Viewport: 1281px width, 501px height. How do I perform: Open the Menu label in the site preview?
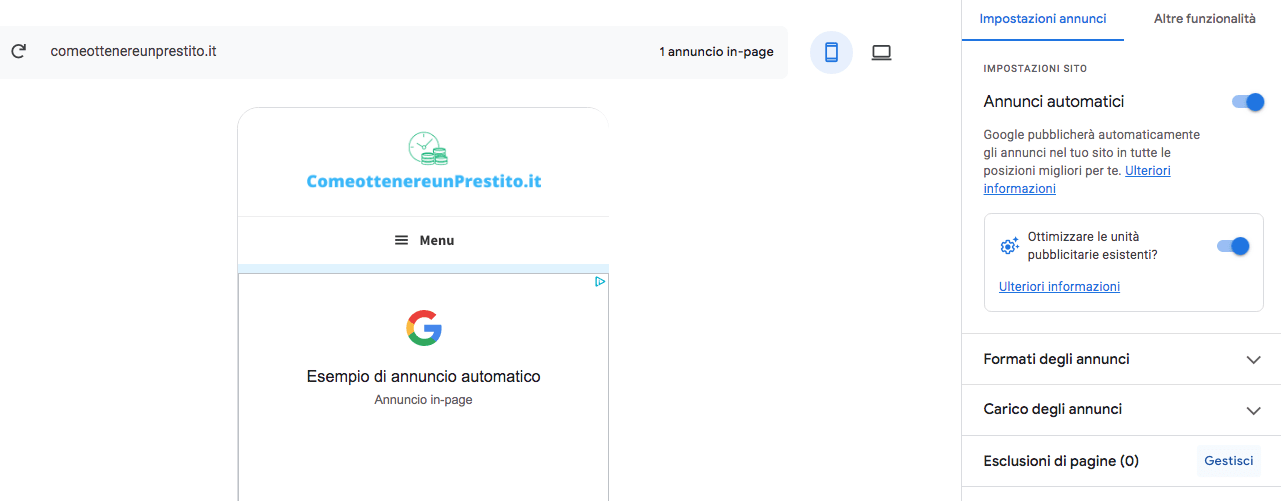point(437,240)
